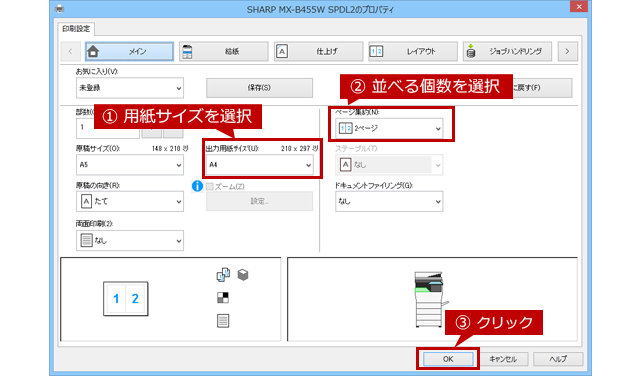640x376 pixels.
Task: Click the black-and-white checker icon in preview
Action: 223,298
